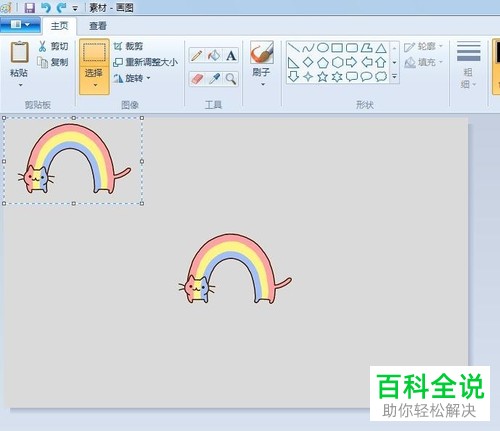Open the quick access toolbar customize arrow
The height and width of the screenshot is (431, 500).
pyautogui.click(x=75, y=8)
